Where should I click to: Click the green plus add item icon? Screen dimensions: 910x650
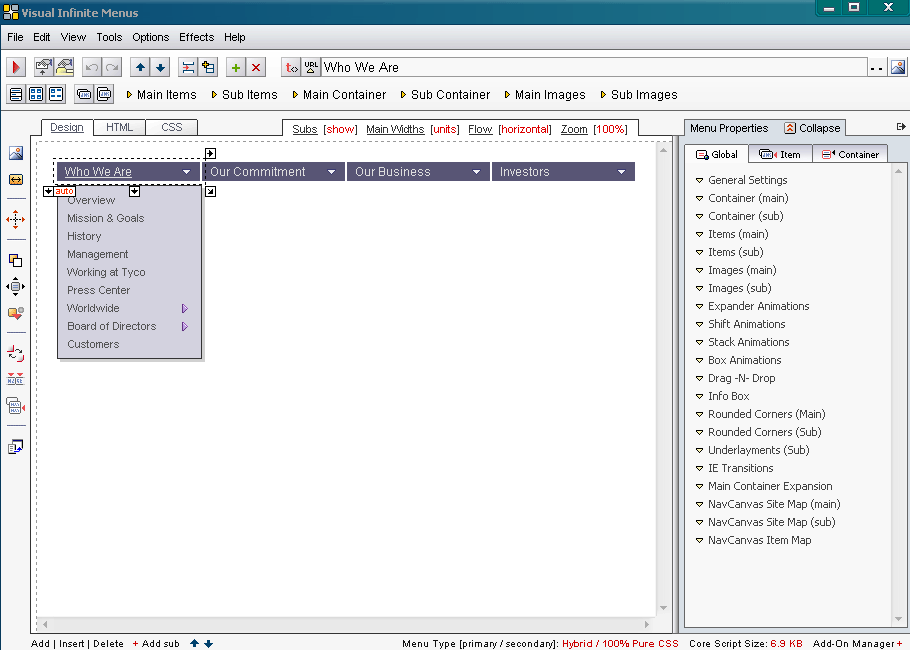[236, 67]
